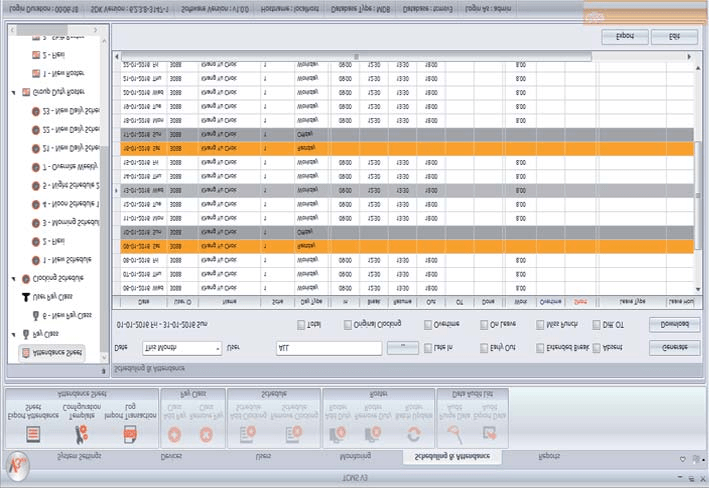Viewport: 709px width, 488px height.
Task: Select the grey row dated 13-01-2016 Wed
Action: 407,190
